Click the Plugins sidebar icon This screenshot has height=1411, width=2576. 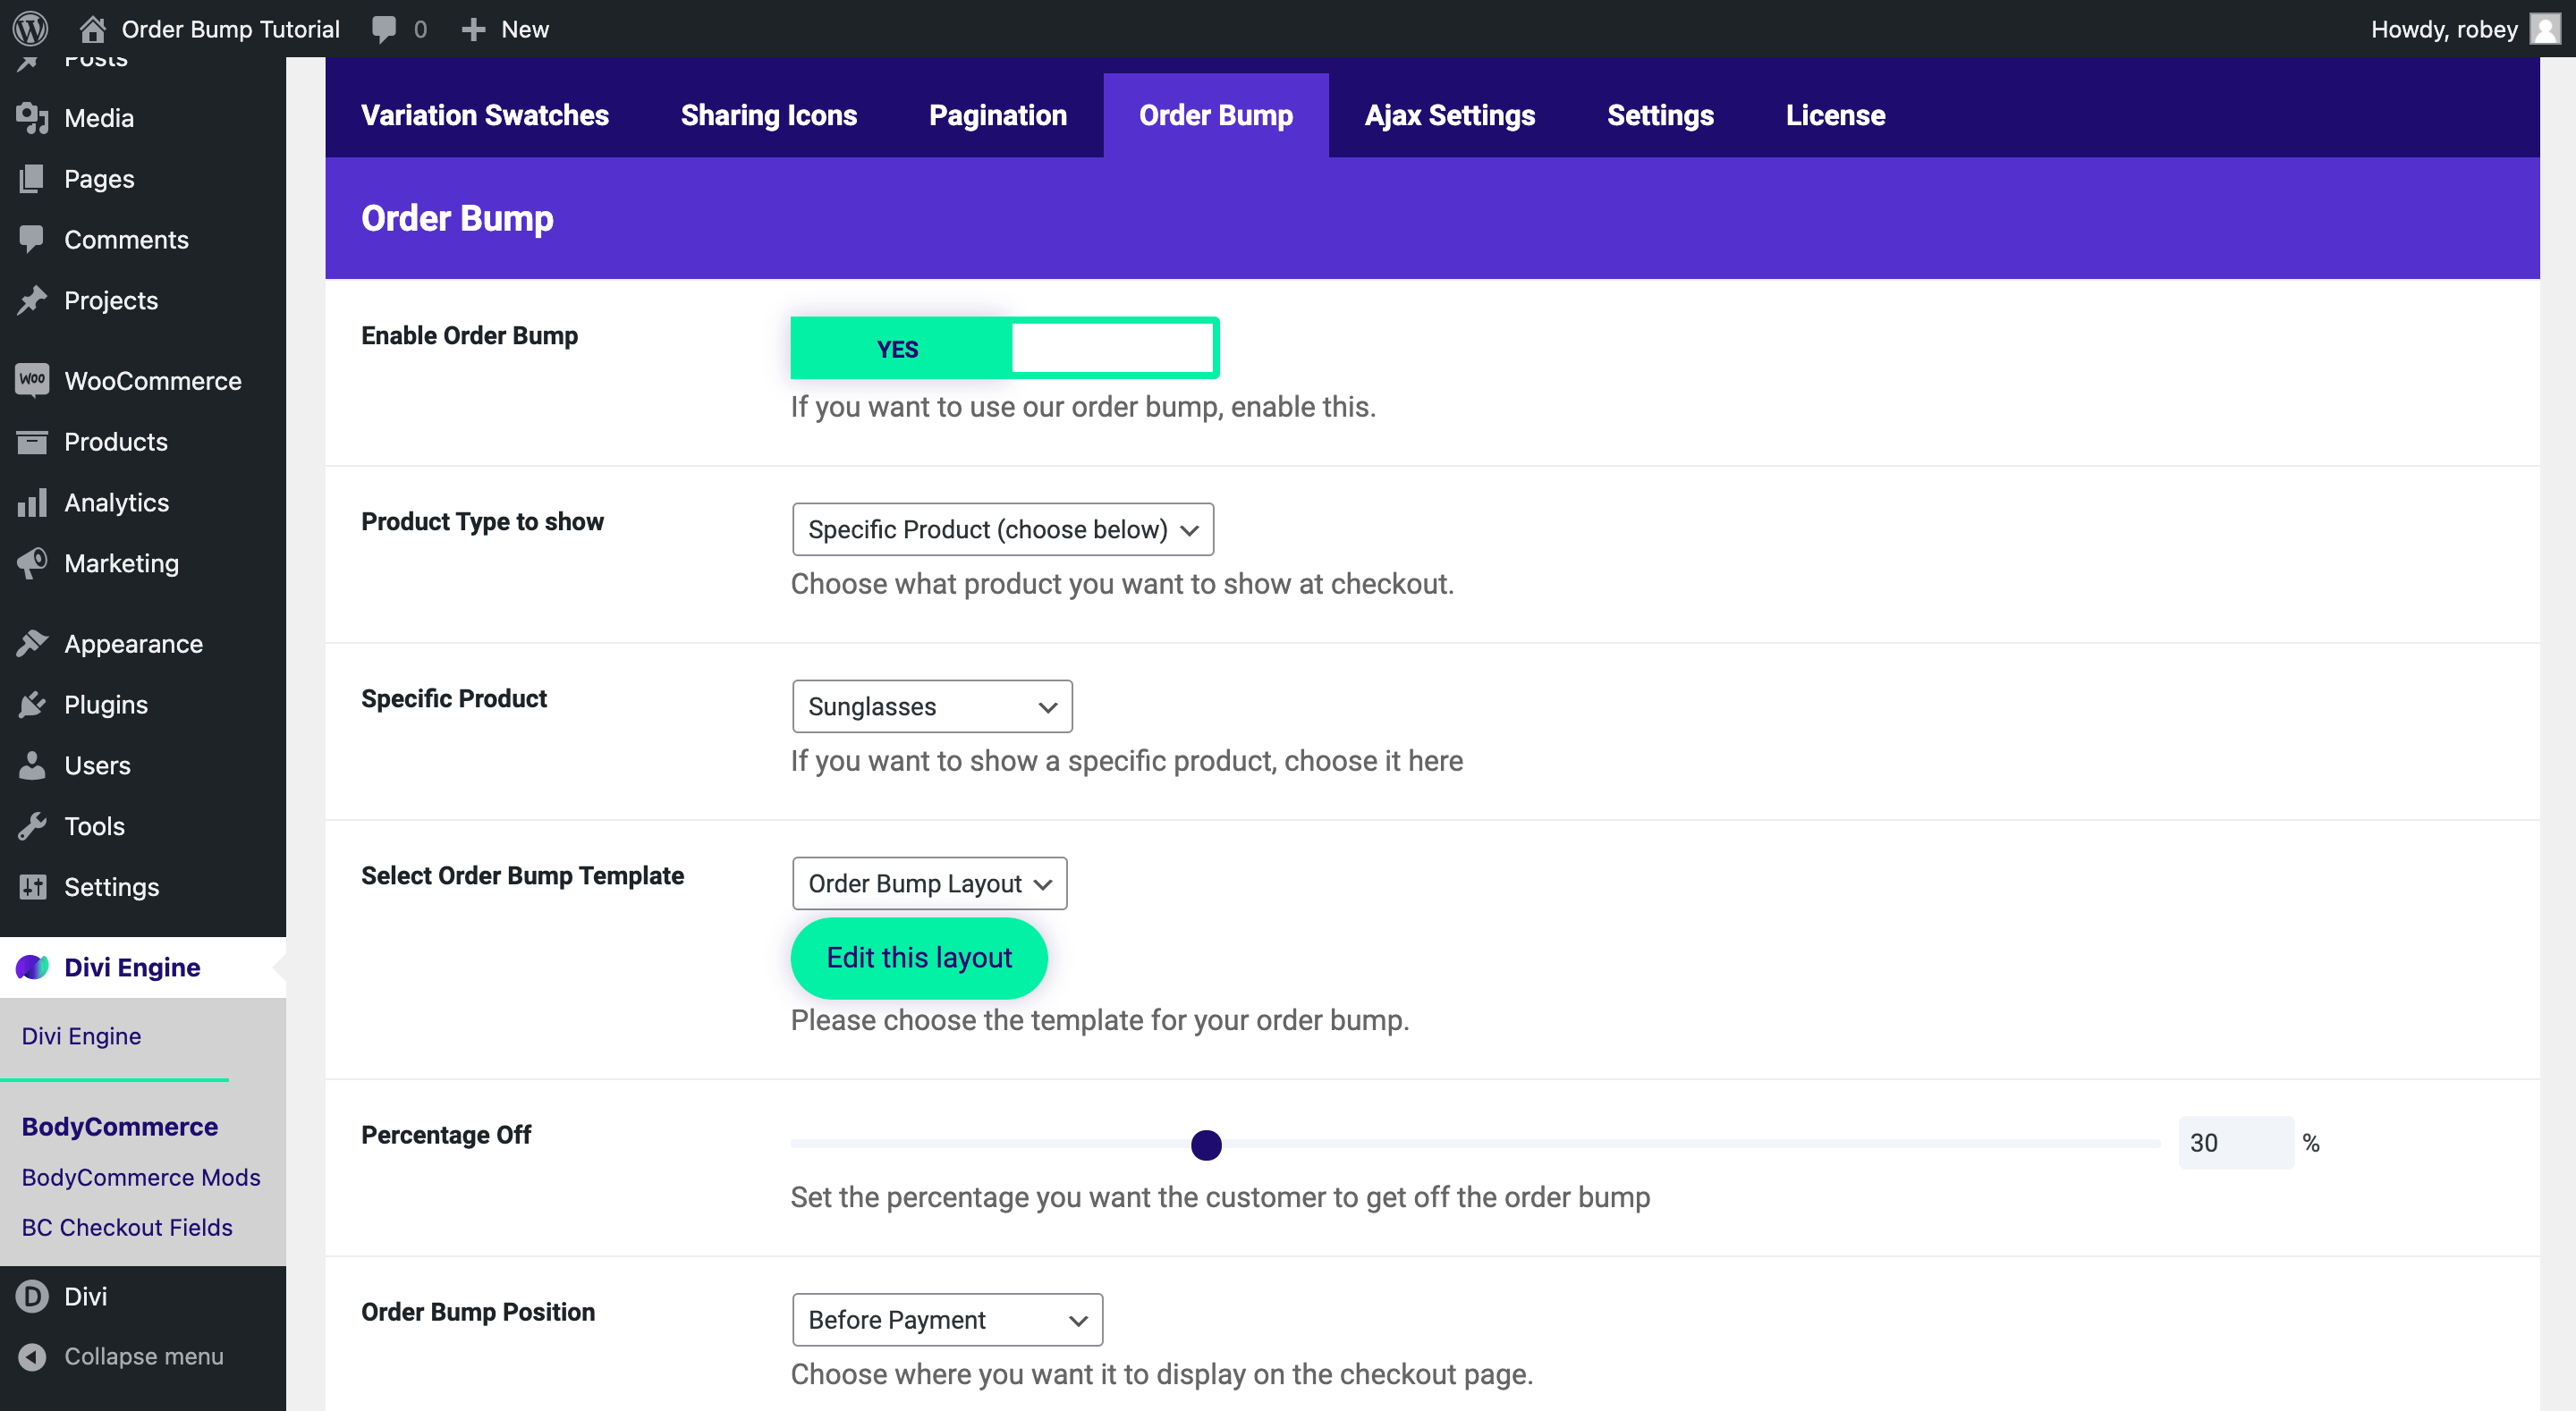(x=33, y=704)
